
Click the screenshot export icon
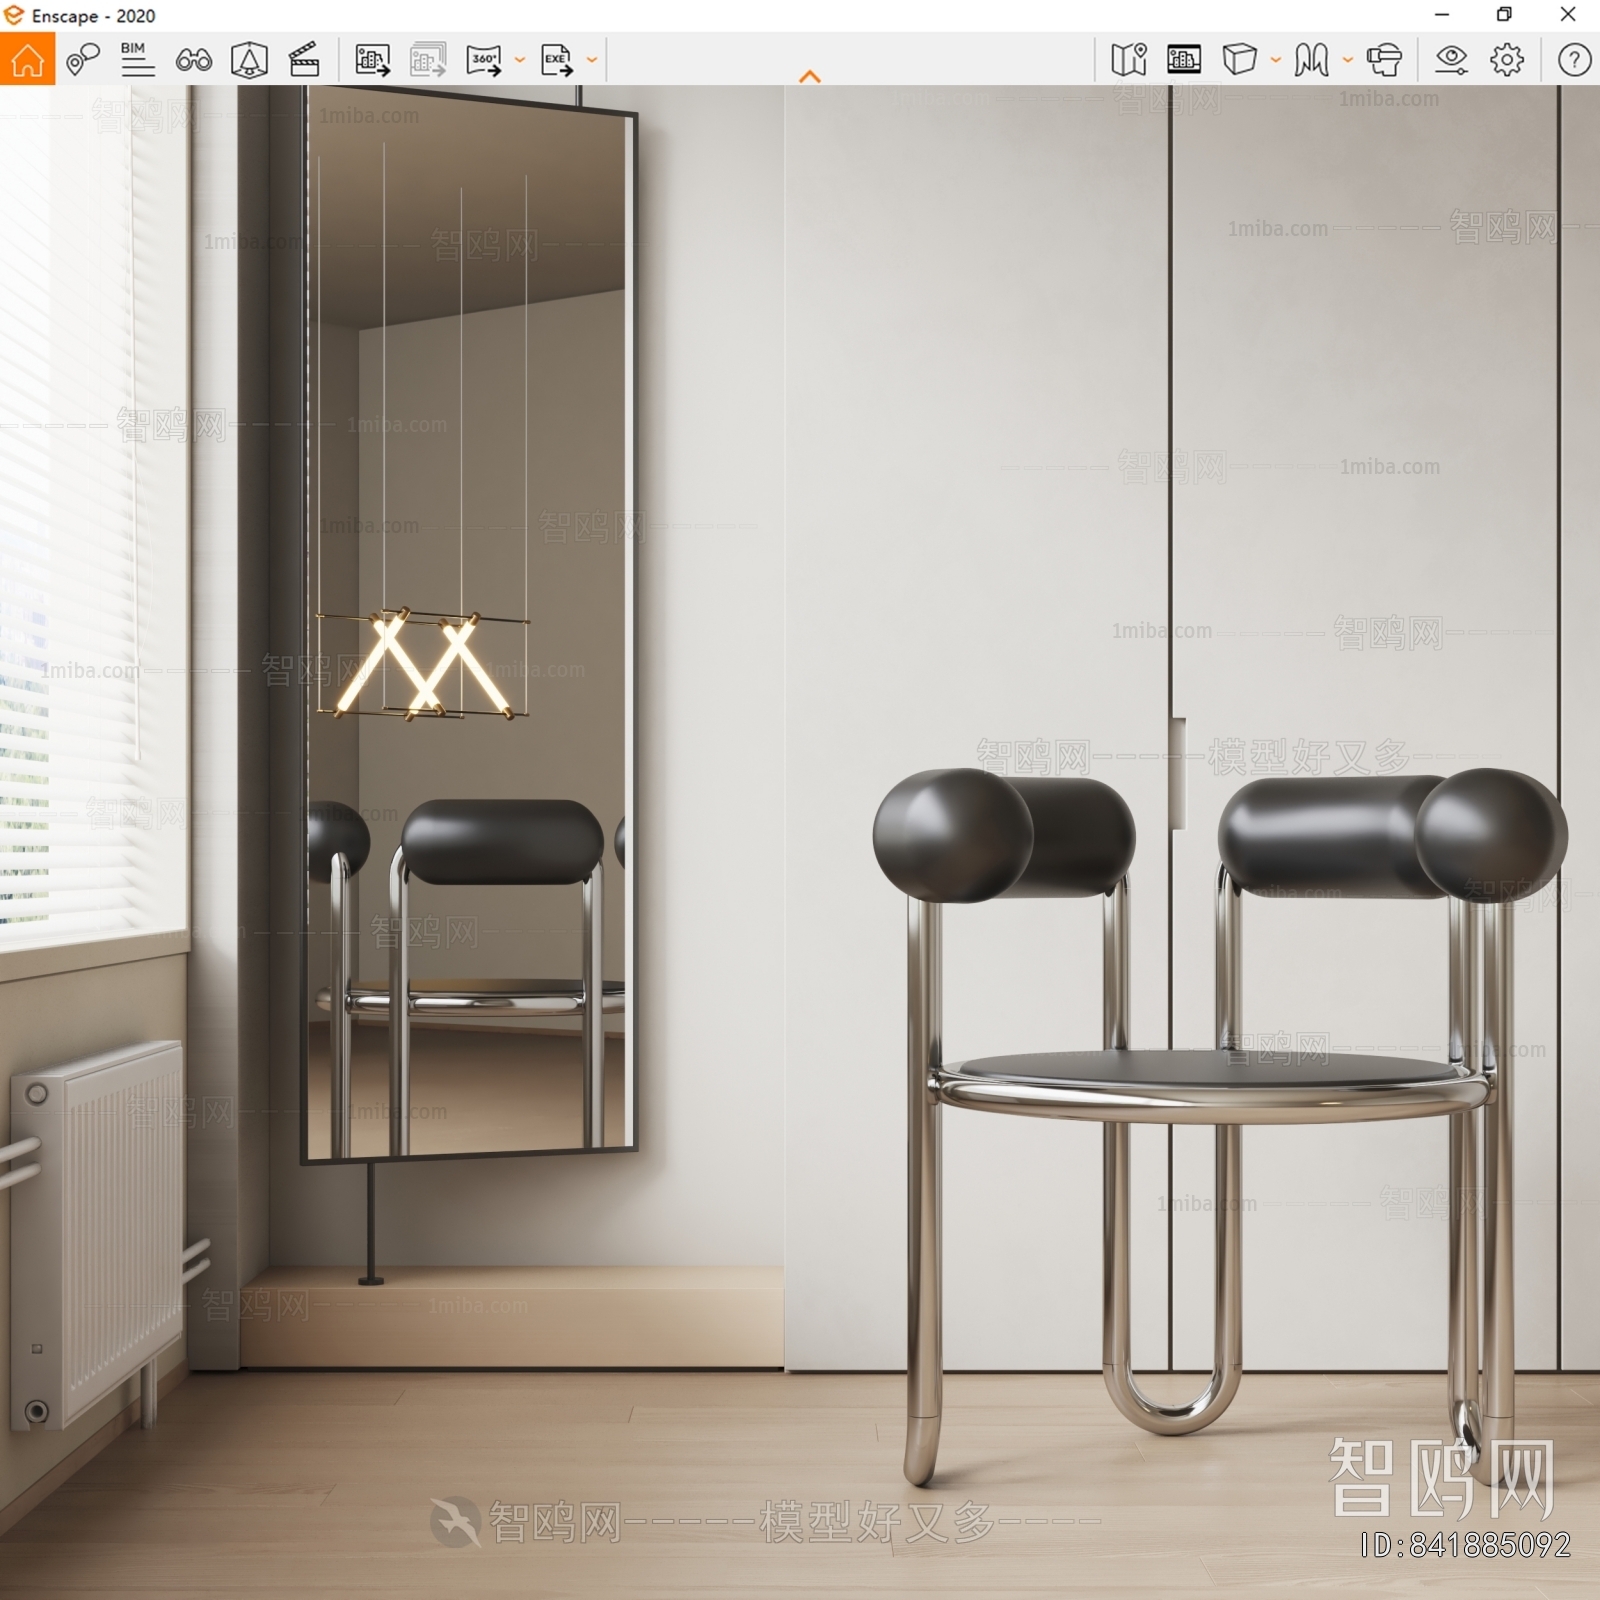(373, 60)
